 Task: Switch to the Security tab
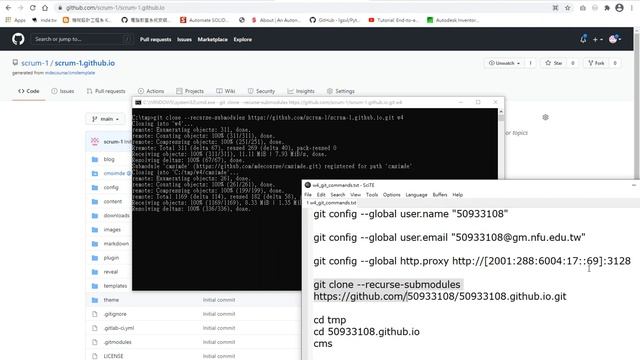(x=261, y=91)
